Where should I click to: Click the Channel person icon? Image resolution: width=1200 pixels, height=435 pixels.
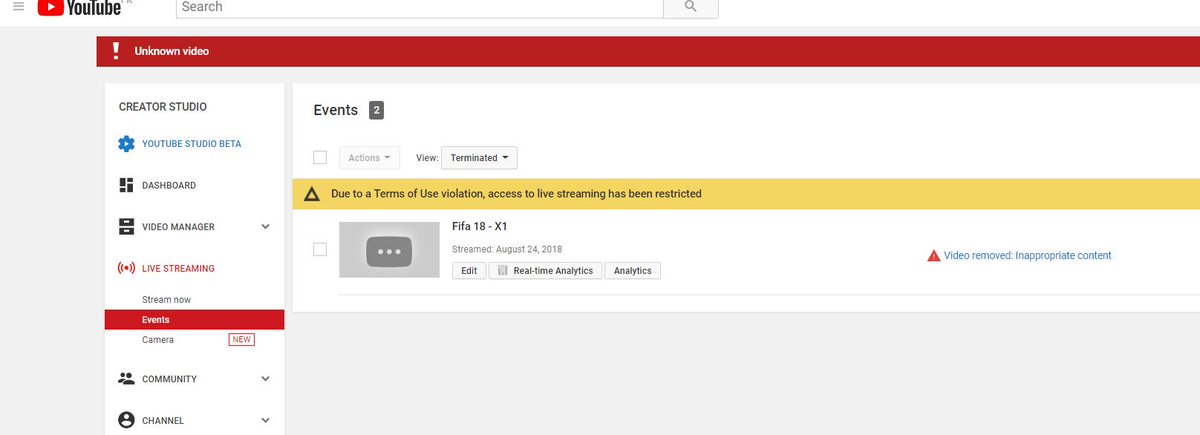126,420
